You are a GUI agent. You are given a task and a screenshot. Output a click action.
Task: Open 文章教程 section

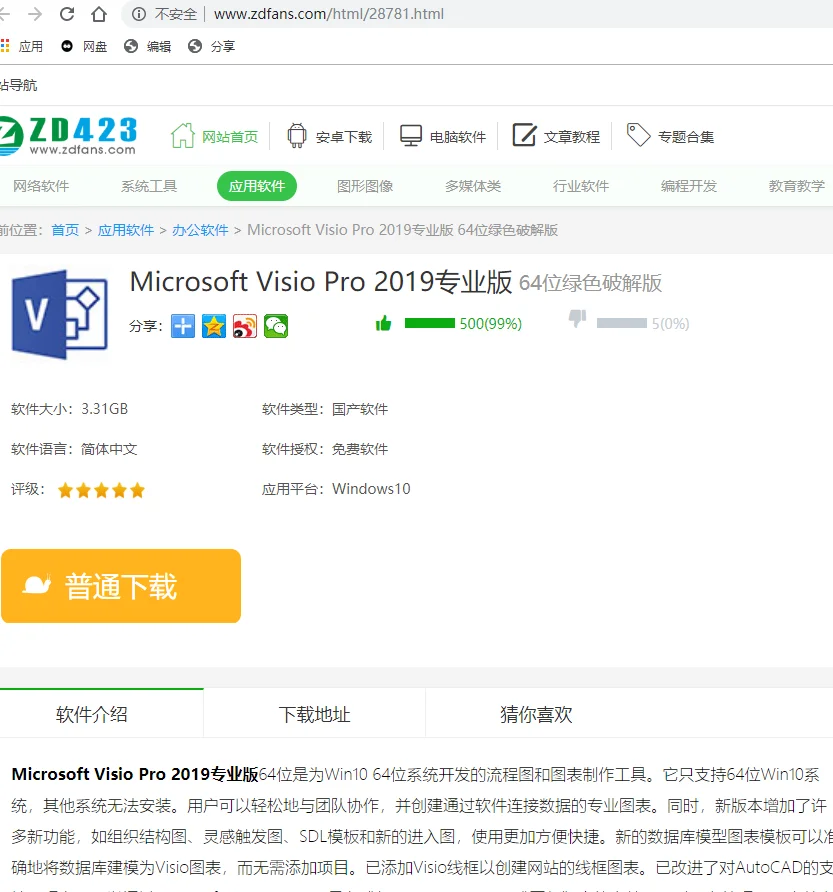click(x=556, y=136)
